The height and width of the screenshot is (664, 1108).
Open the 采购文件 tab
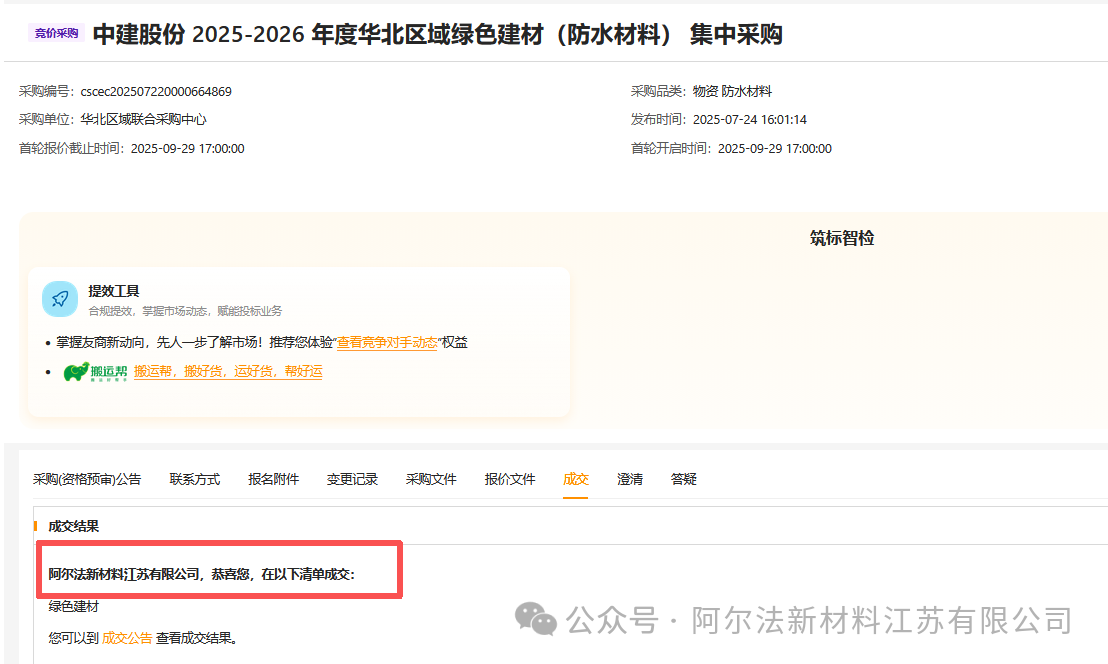coord(431,480)
